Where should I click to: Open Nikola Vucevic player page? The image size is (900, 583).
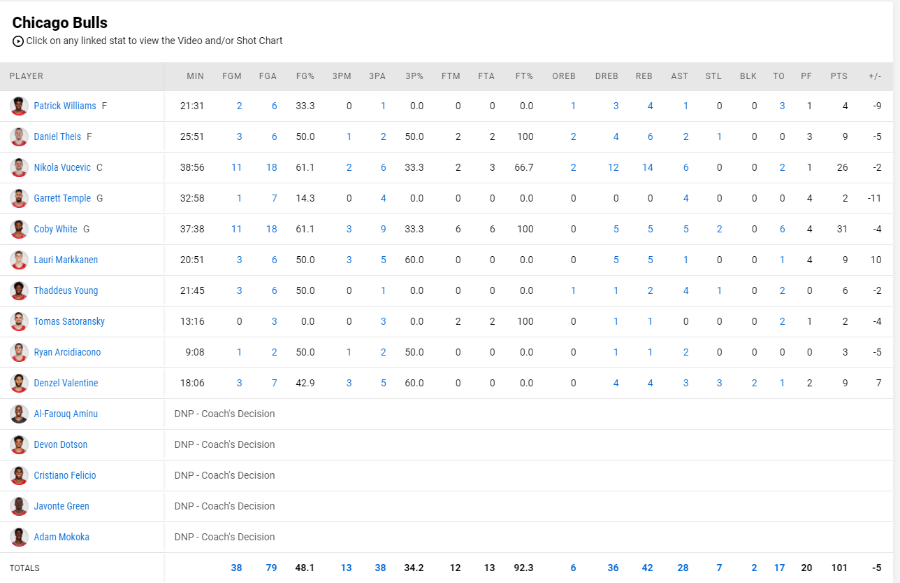(62, 168)
